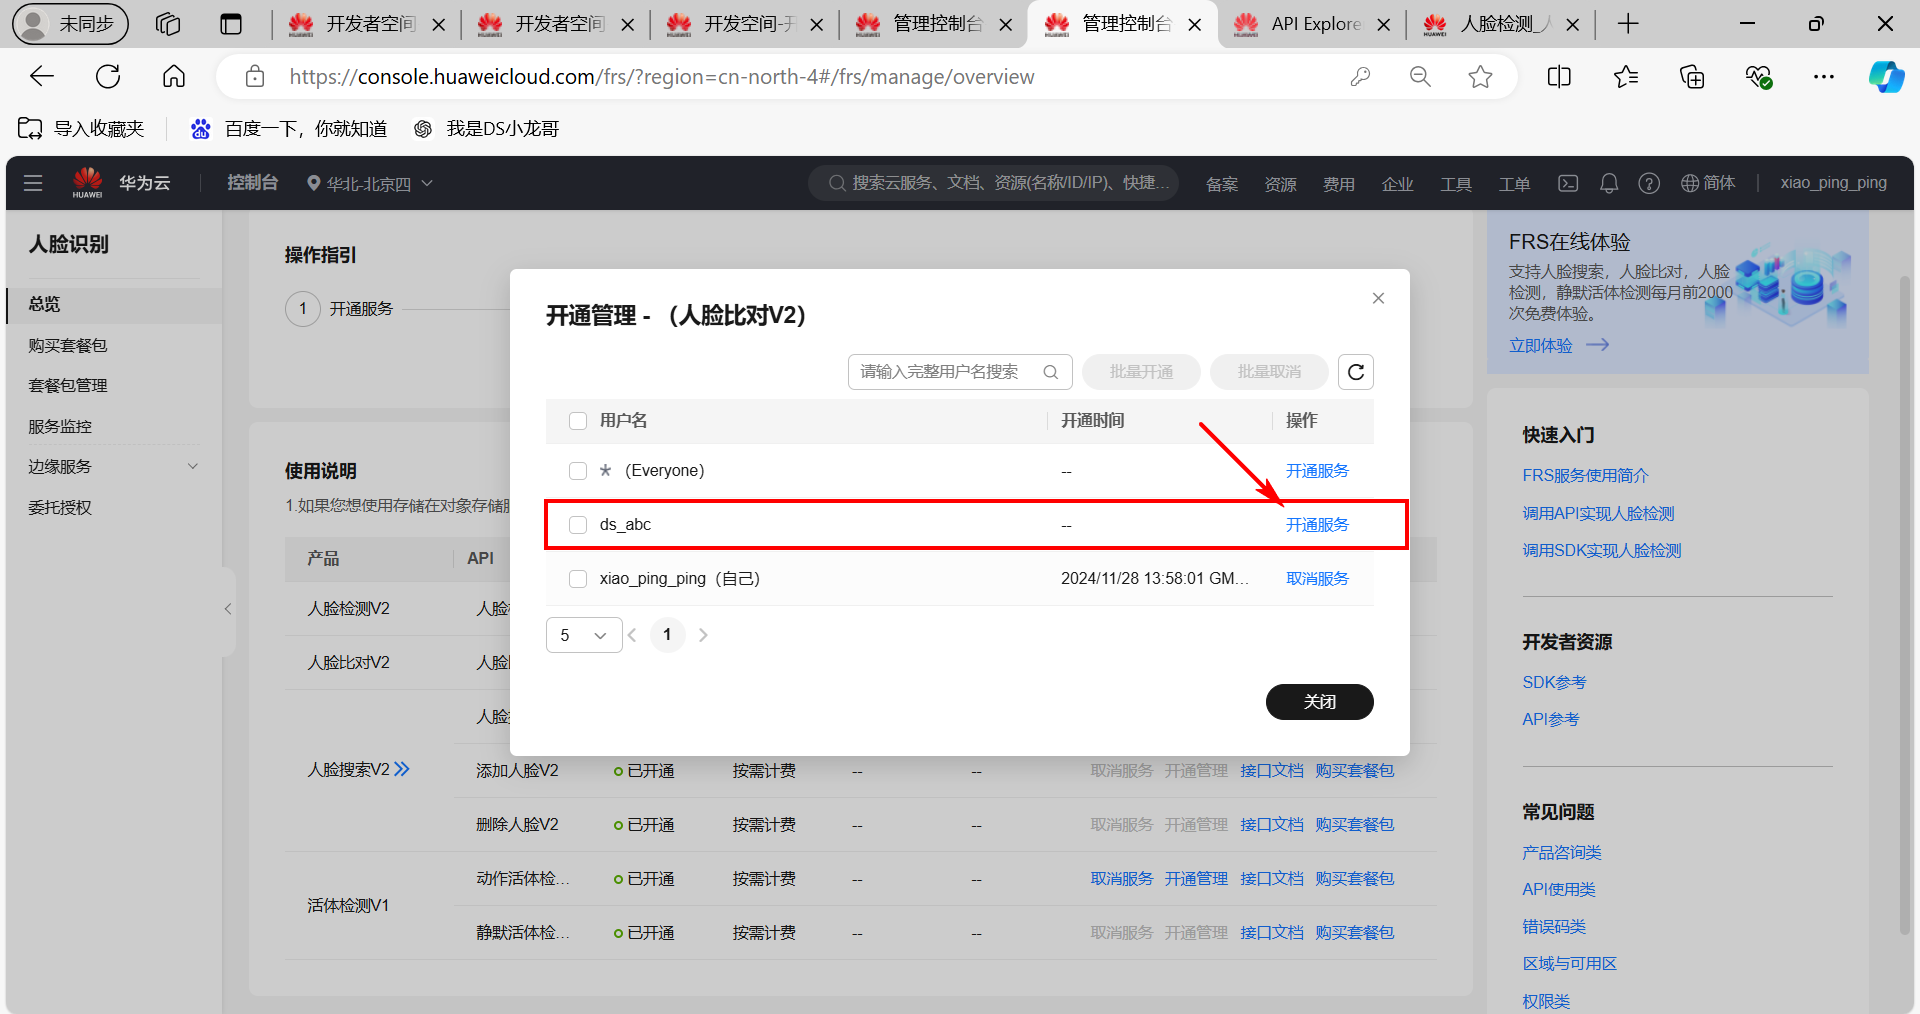Image resolution: width=1920 pixels, height=1014 pixels.
Task: Click the refresh icon in the dialog
Action: click(x=1355, y=372)
